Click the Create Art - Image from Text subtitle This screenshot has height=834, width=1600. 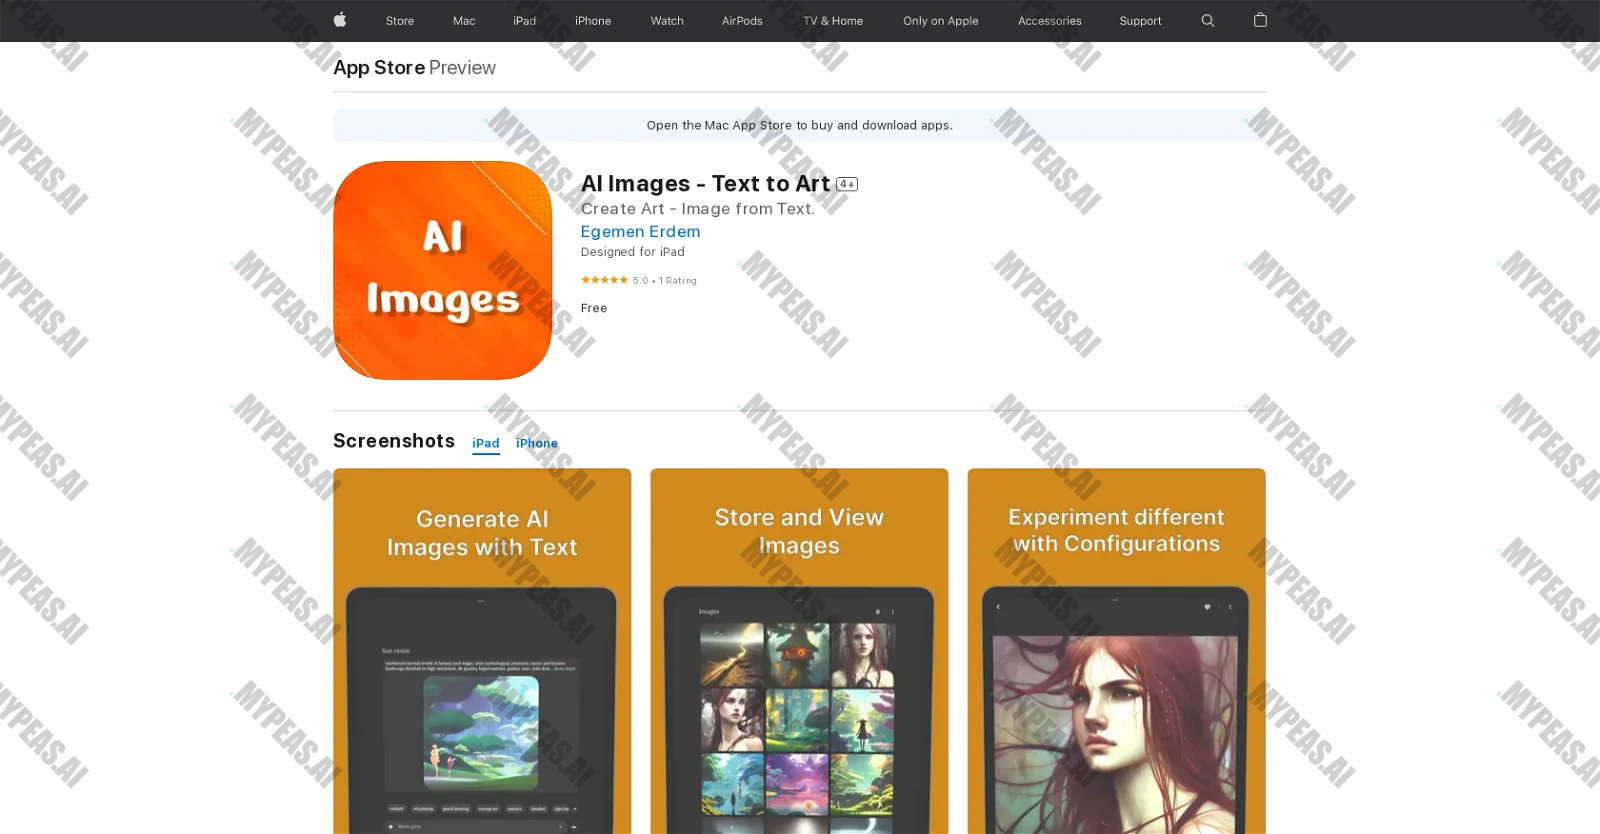click(x=698, y=209)
